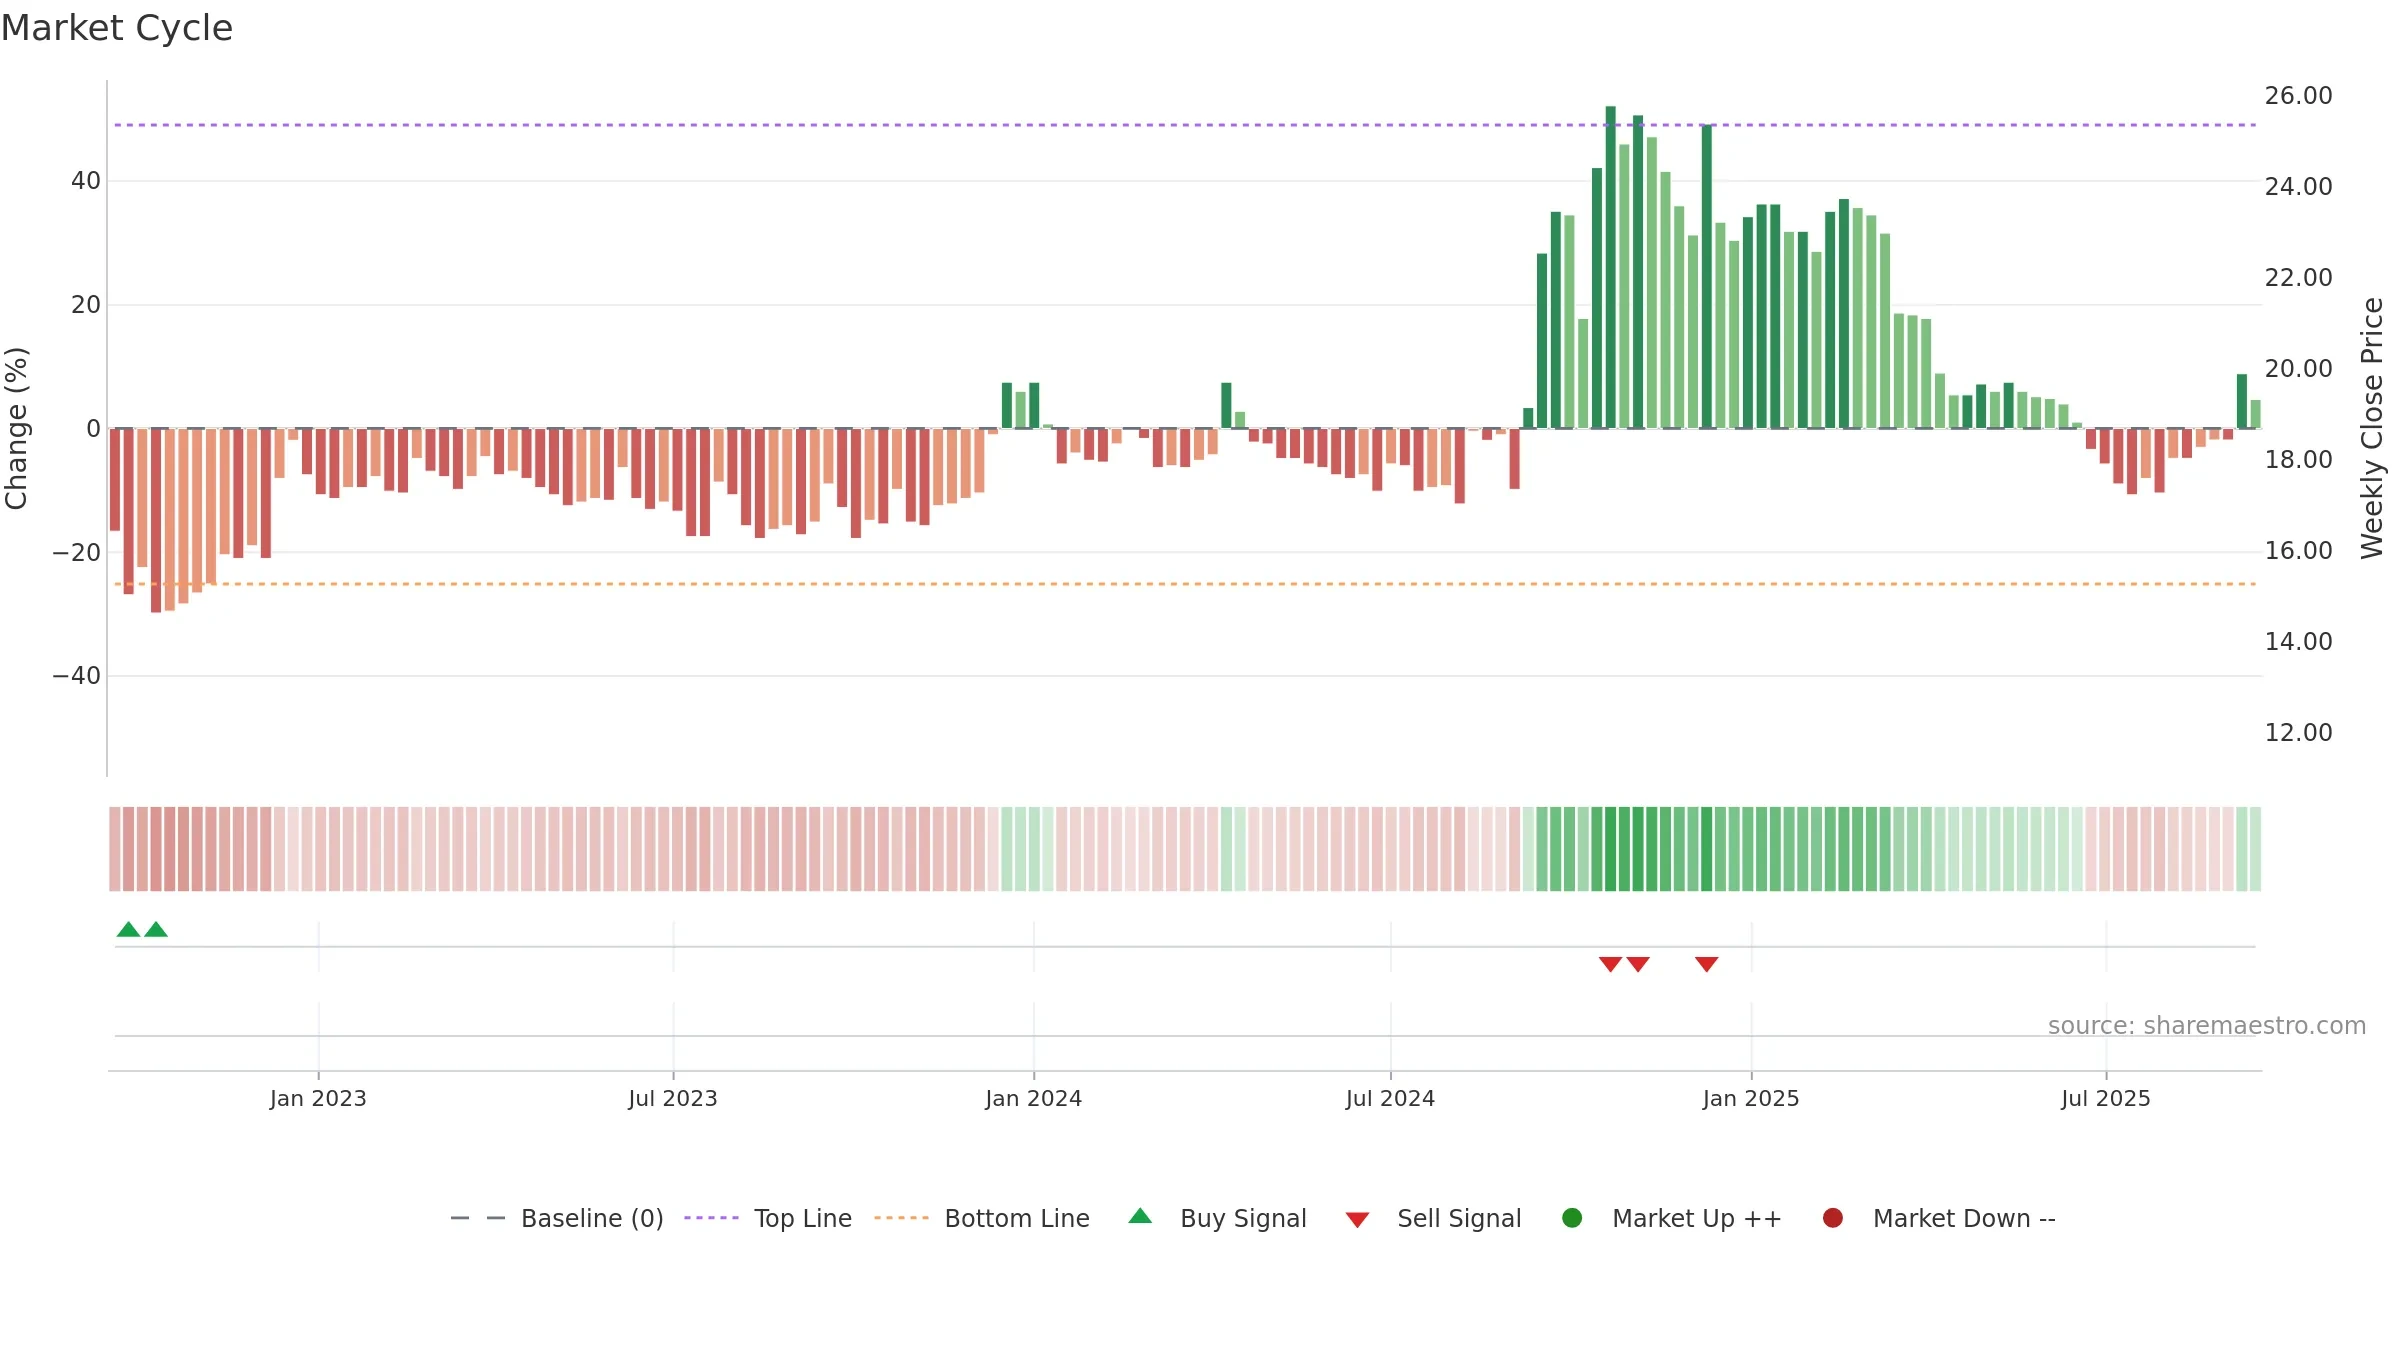Toggle the Sell Signal legend entry
Image resolution: width=2400 pixels, height=1350 pixels.
click(x=1433, y=1218)
